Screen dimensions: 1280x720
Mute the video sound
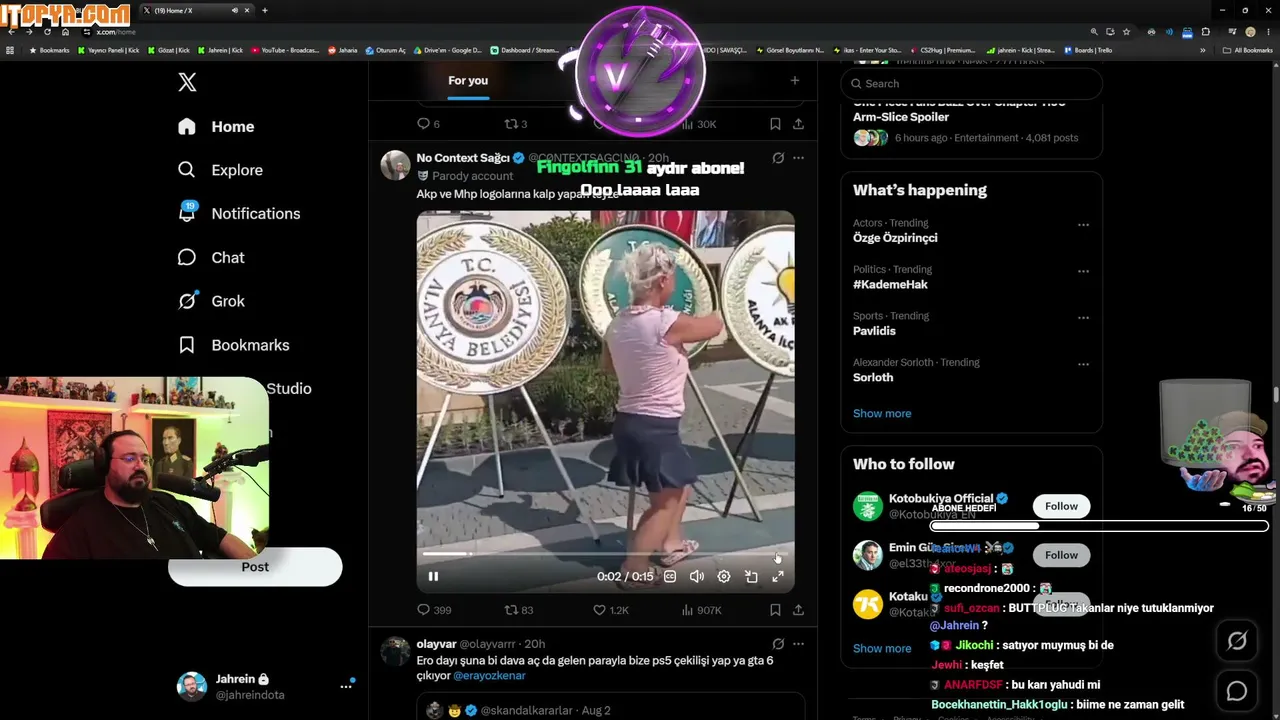point(697,576)
